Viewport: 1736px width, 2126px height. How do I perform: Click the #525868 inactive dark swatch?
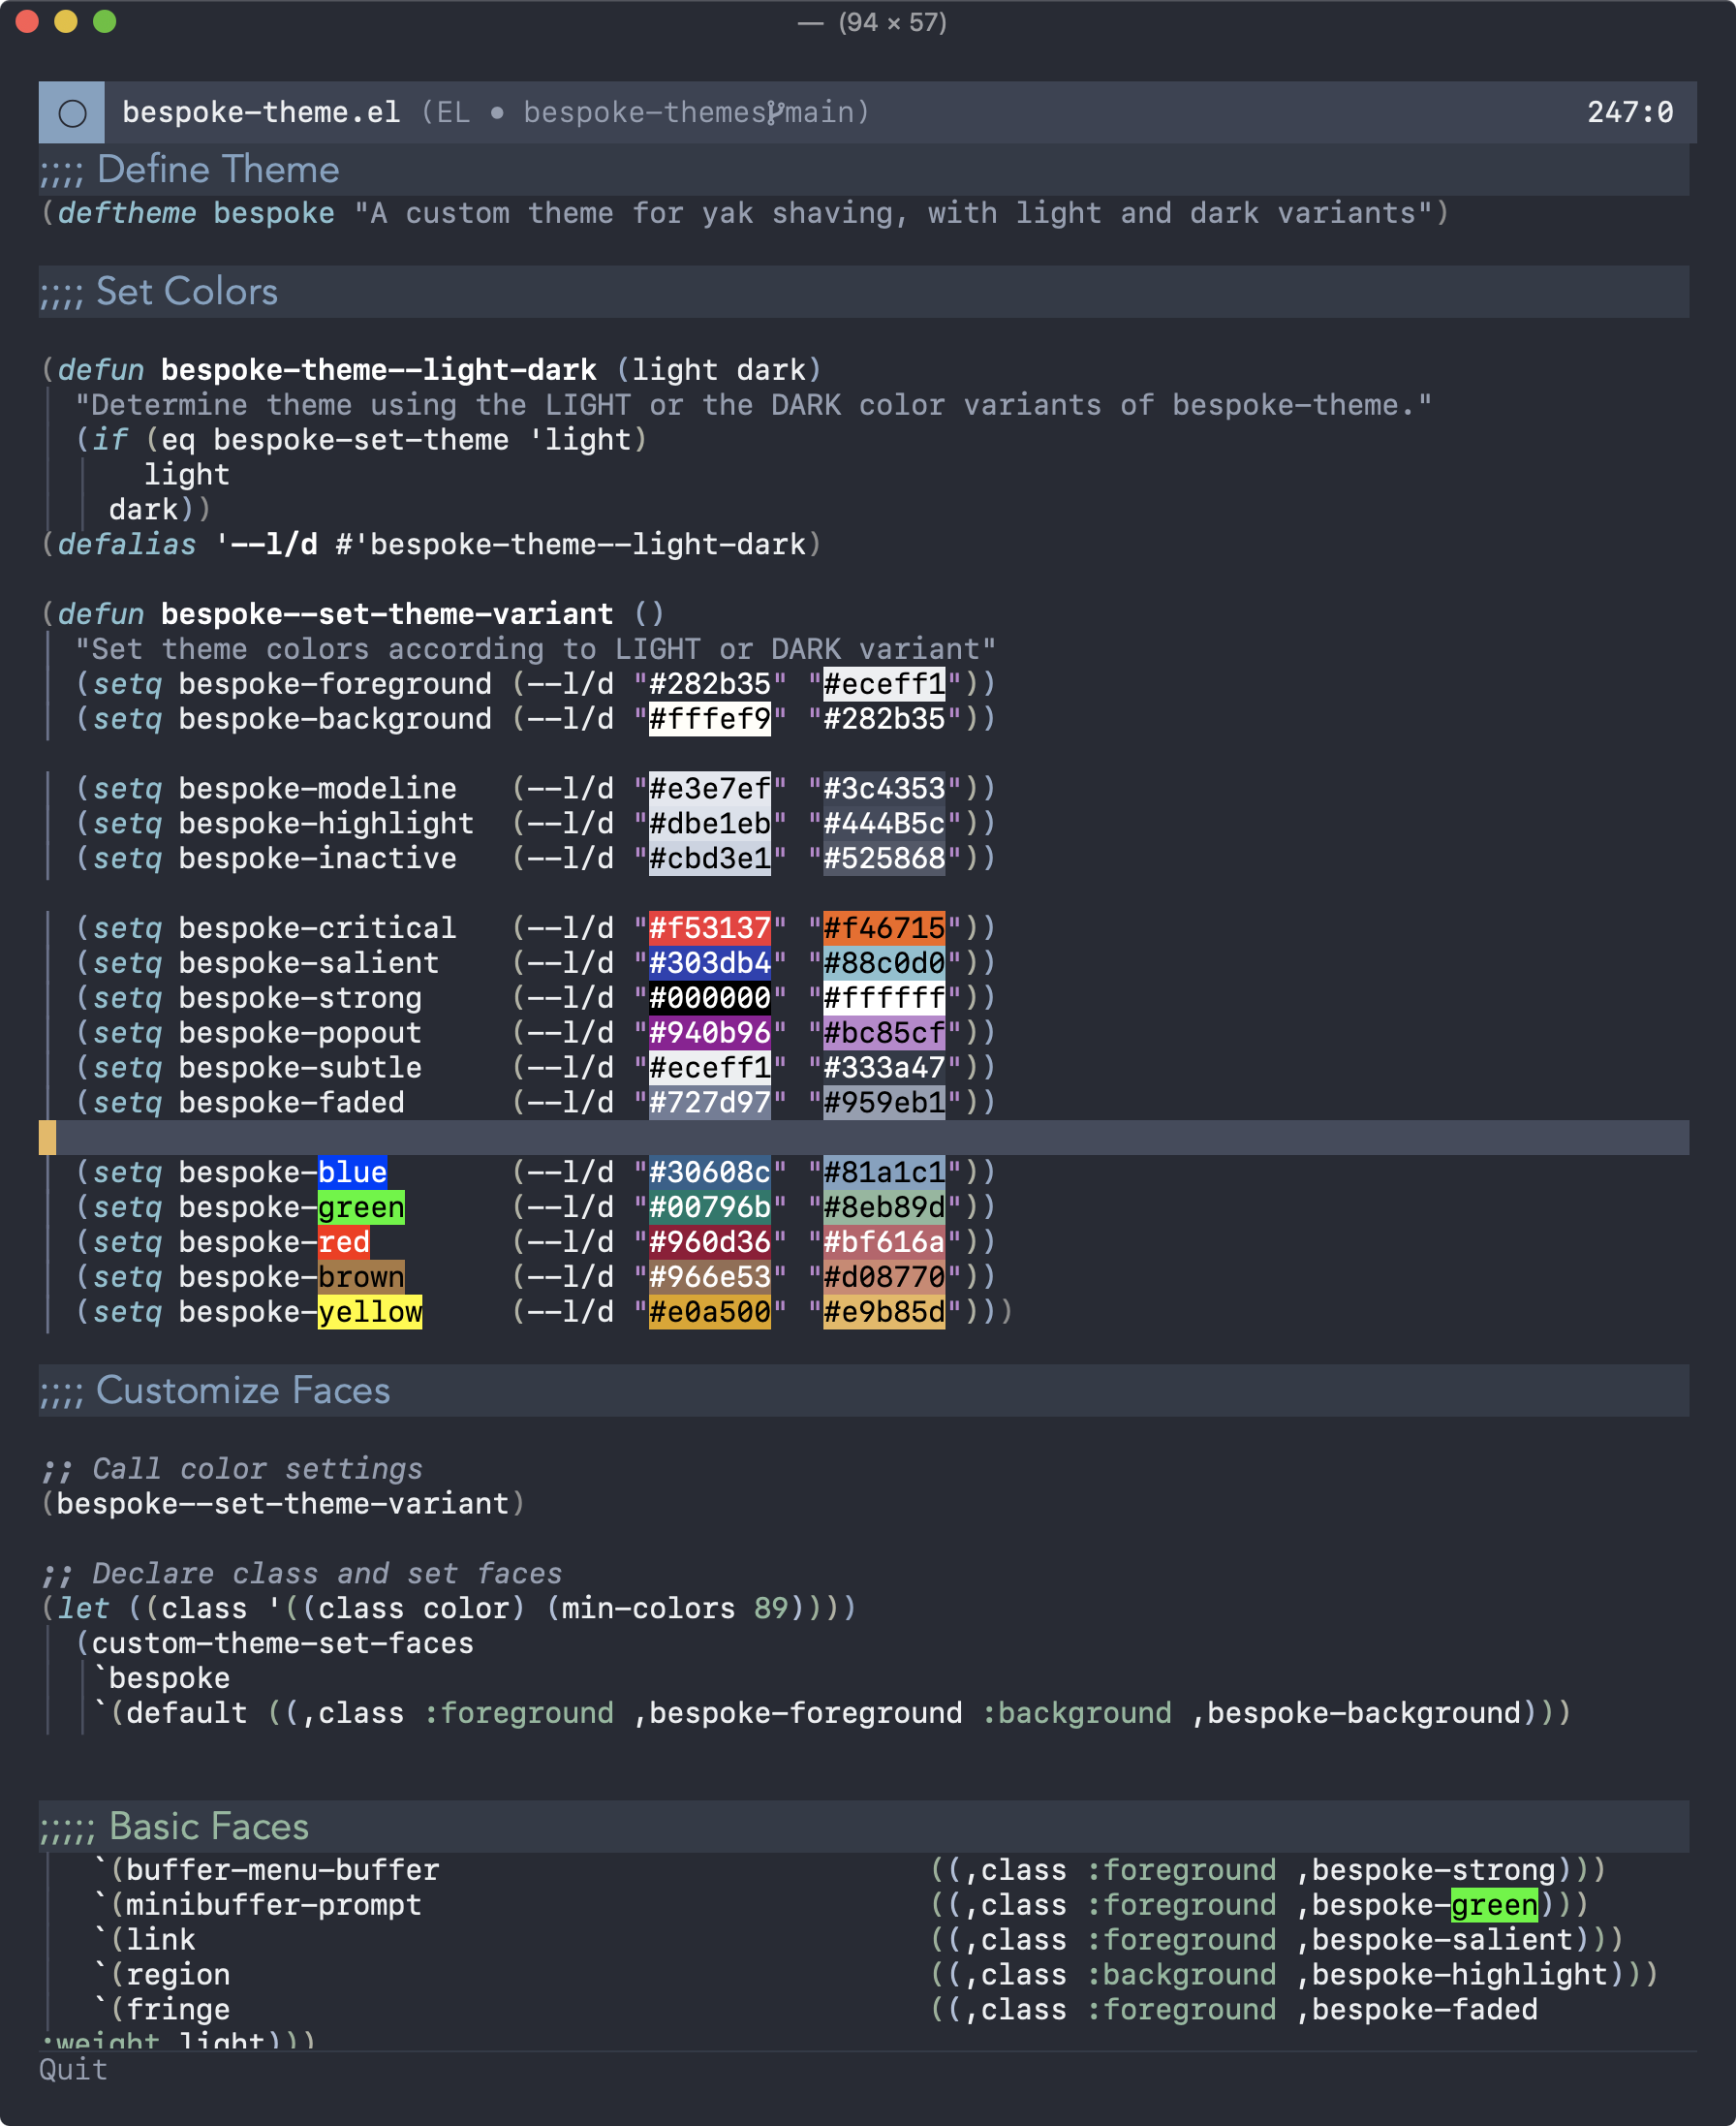884,859
